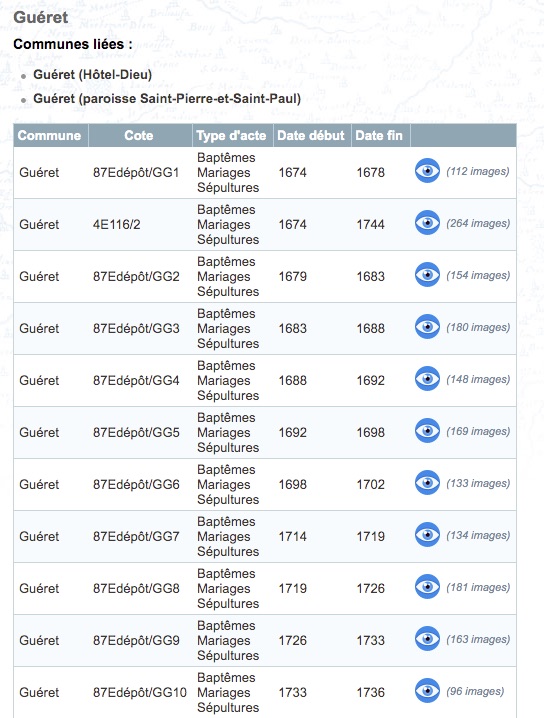Screen dimensions: 544x718
Task: Open Guéret (paroisse Saint-Pierre-et-Saint-Paul) link
Action: pyautogui.click(x=167, y=98)
